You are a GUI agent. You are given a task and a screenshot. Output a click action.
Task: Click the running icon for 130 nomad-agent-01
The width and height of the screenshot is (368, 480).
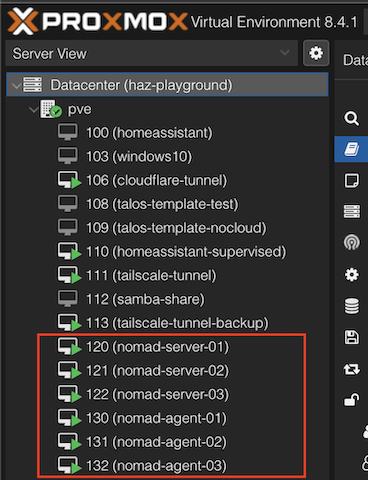coord(69,418)
